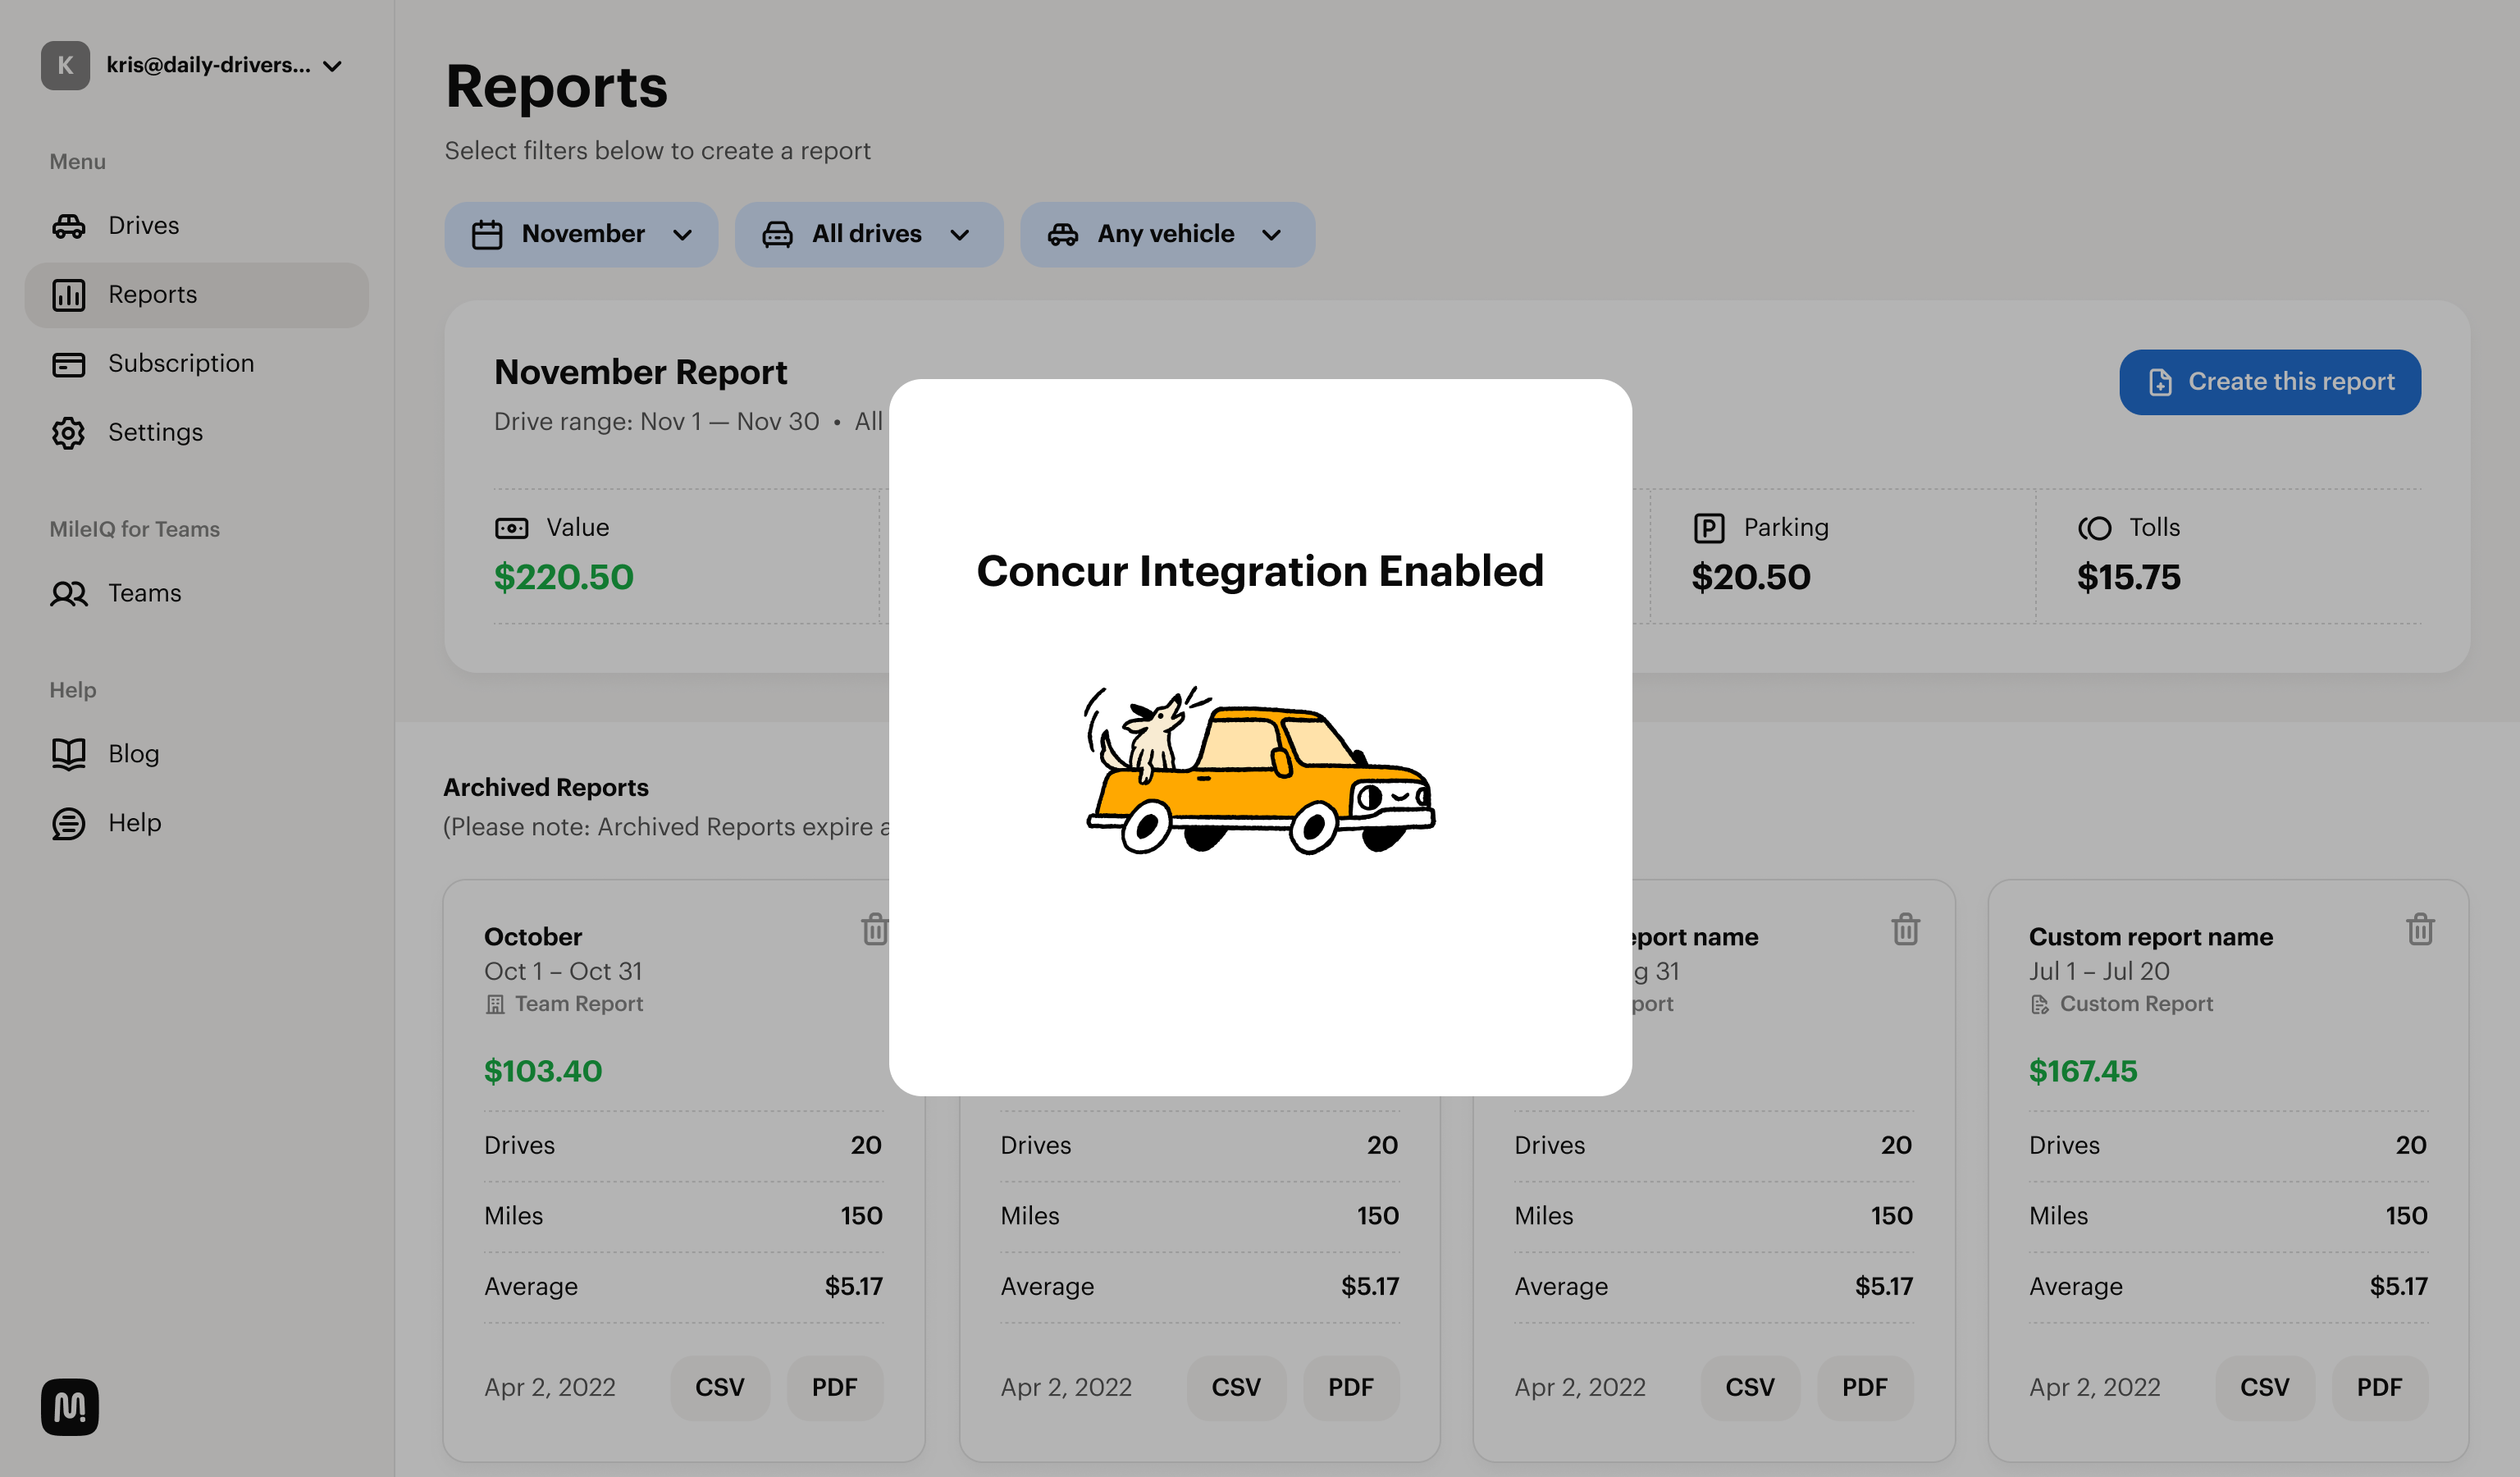Download CSV on second archived report card
The height and width of the screenshot is (1477, 2520).
(1236, 1388)
